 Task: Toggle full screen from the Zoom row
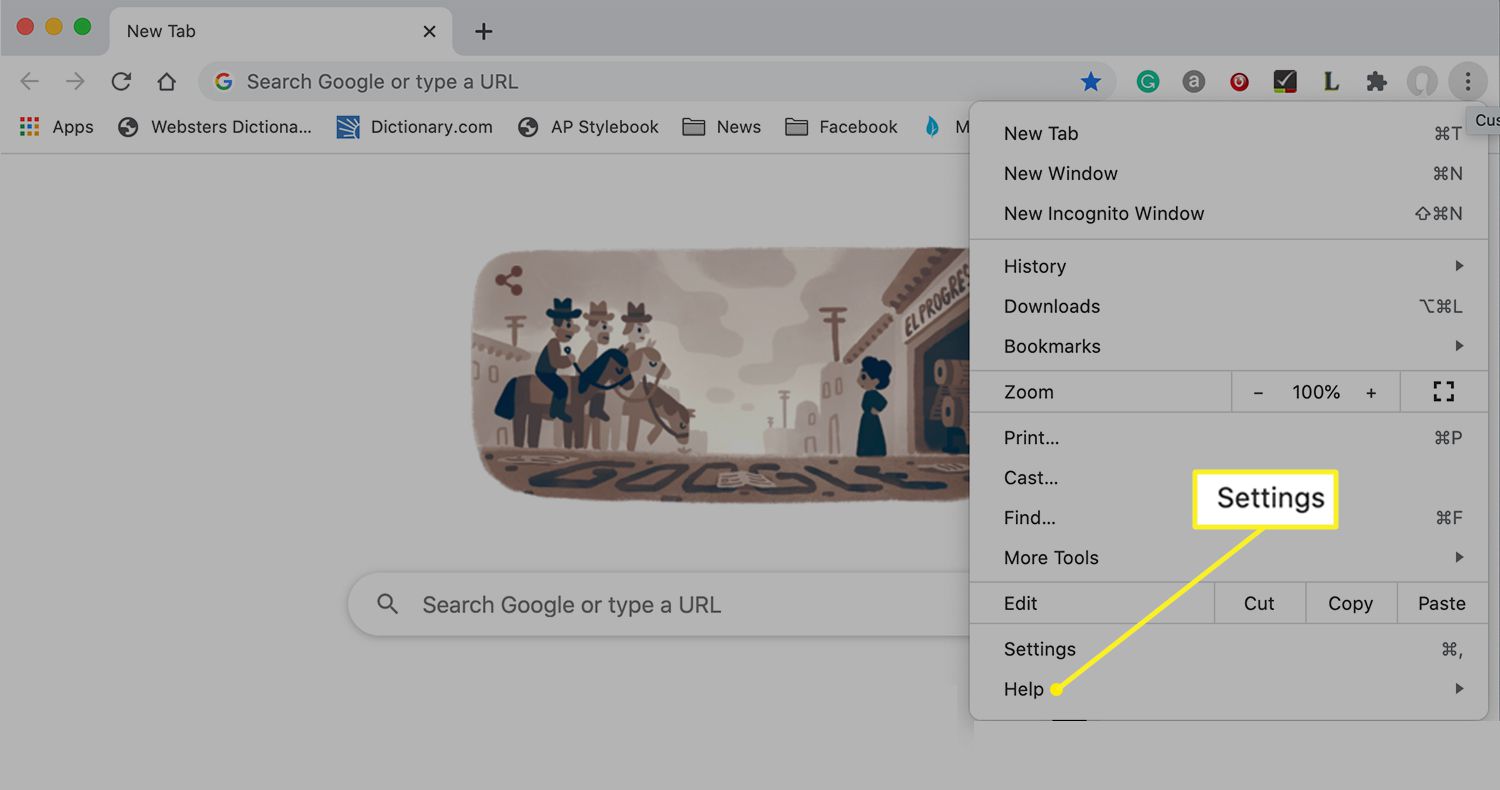1443,392
